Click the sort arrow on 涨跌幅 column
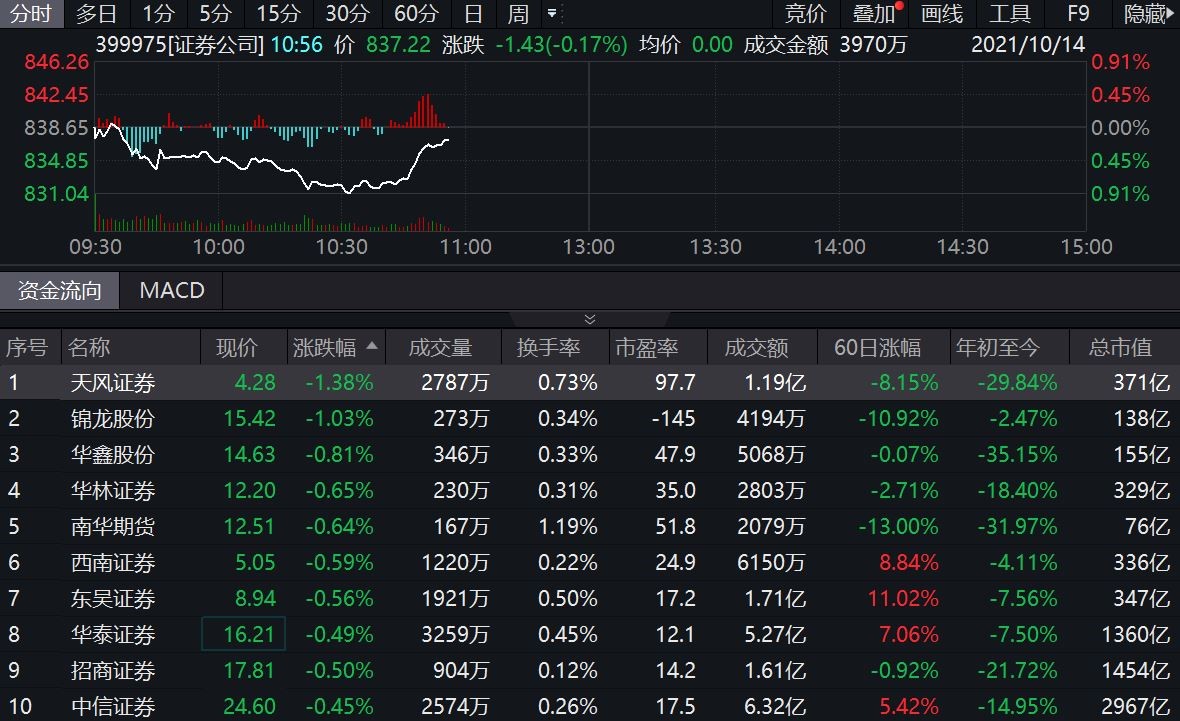This screenshot has width=1180, height=721. [x=372, y=346]
